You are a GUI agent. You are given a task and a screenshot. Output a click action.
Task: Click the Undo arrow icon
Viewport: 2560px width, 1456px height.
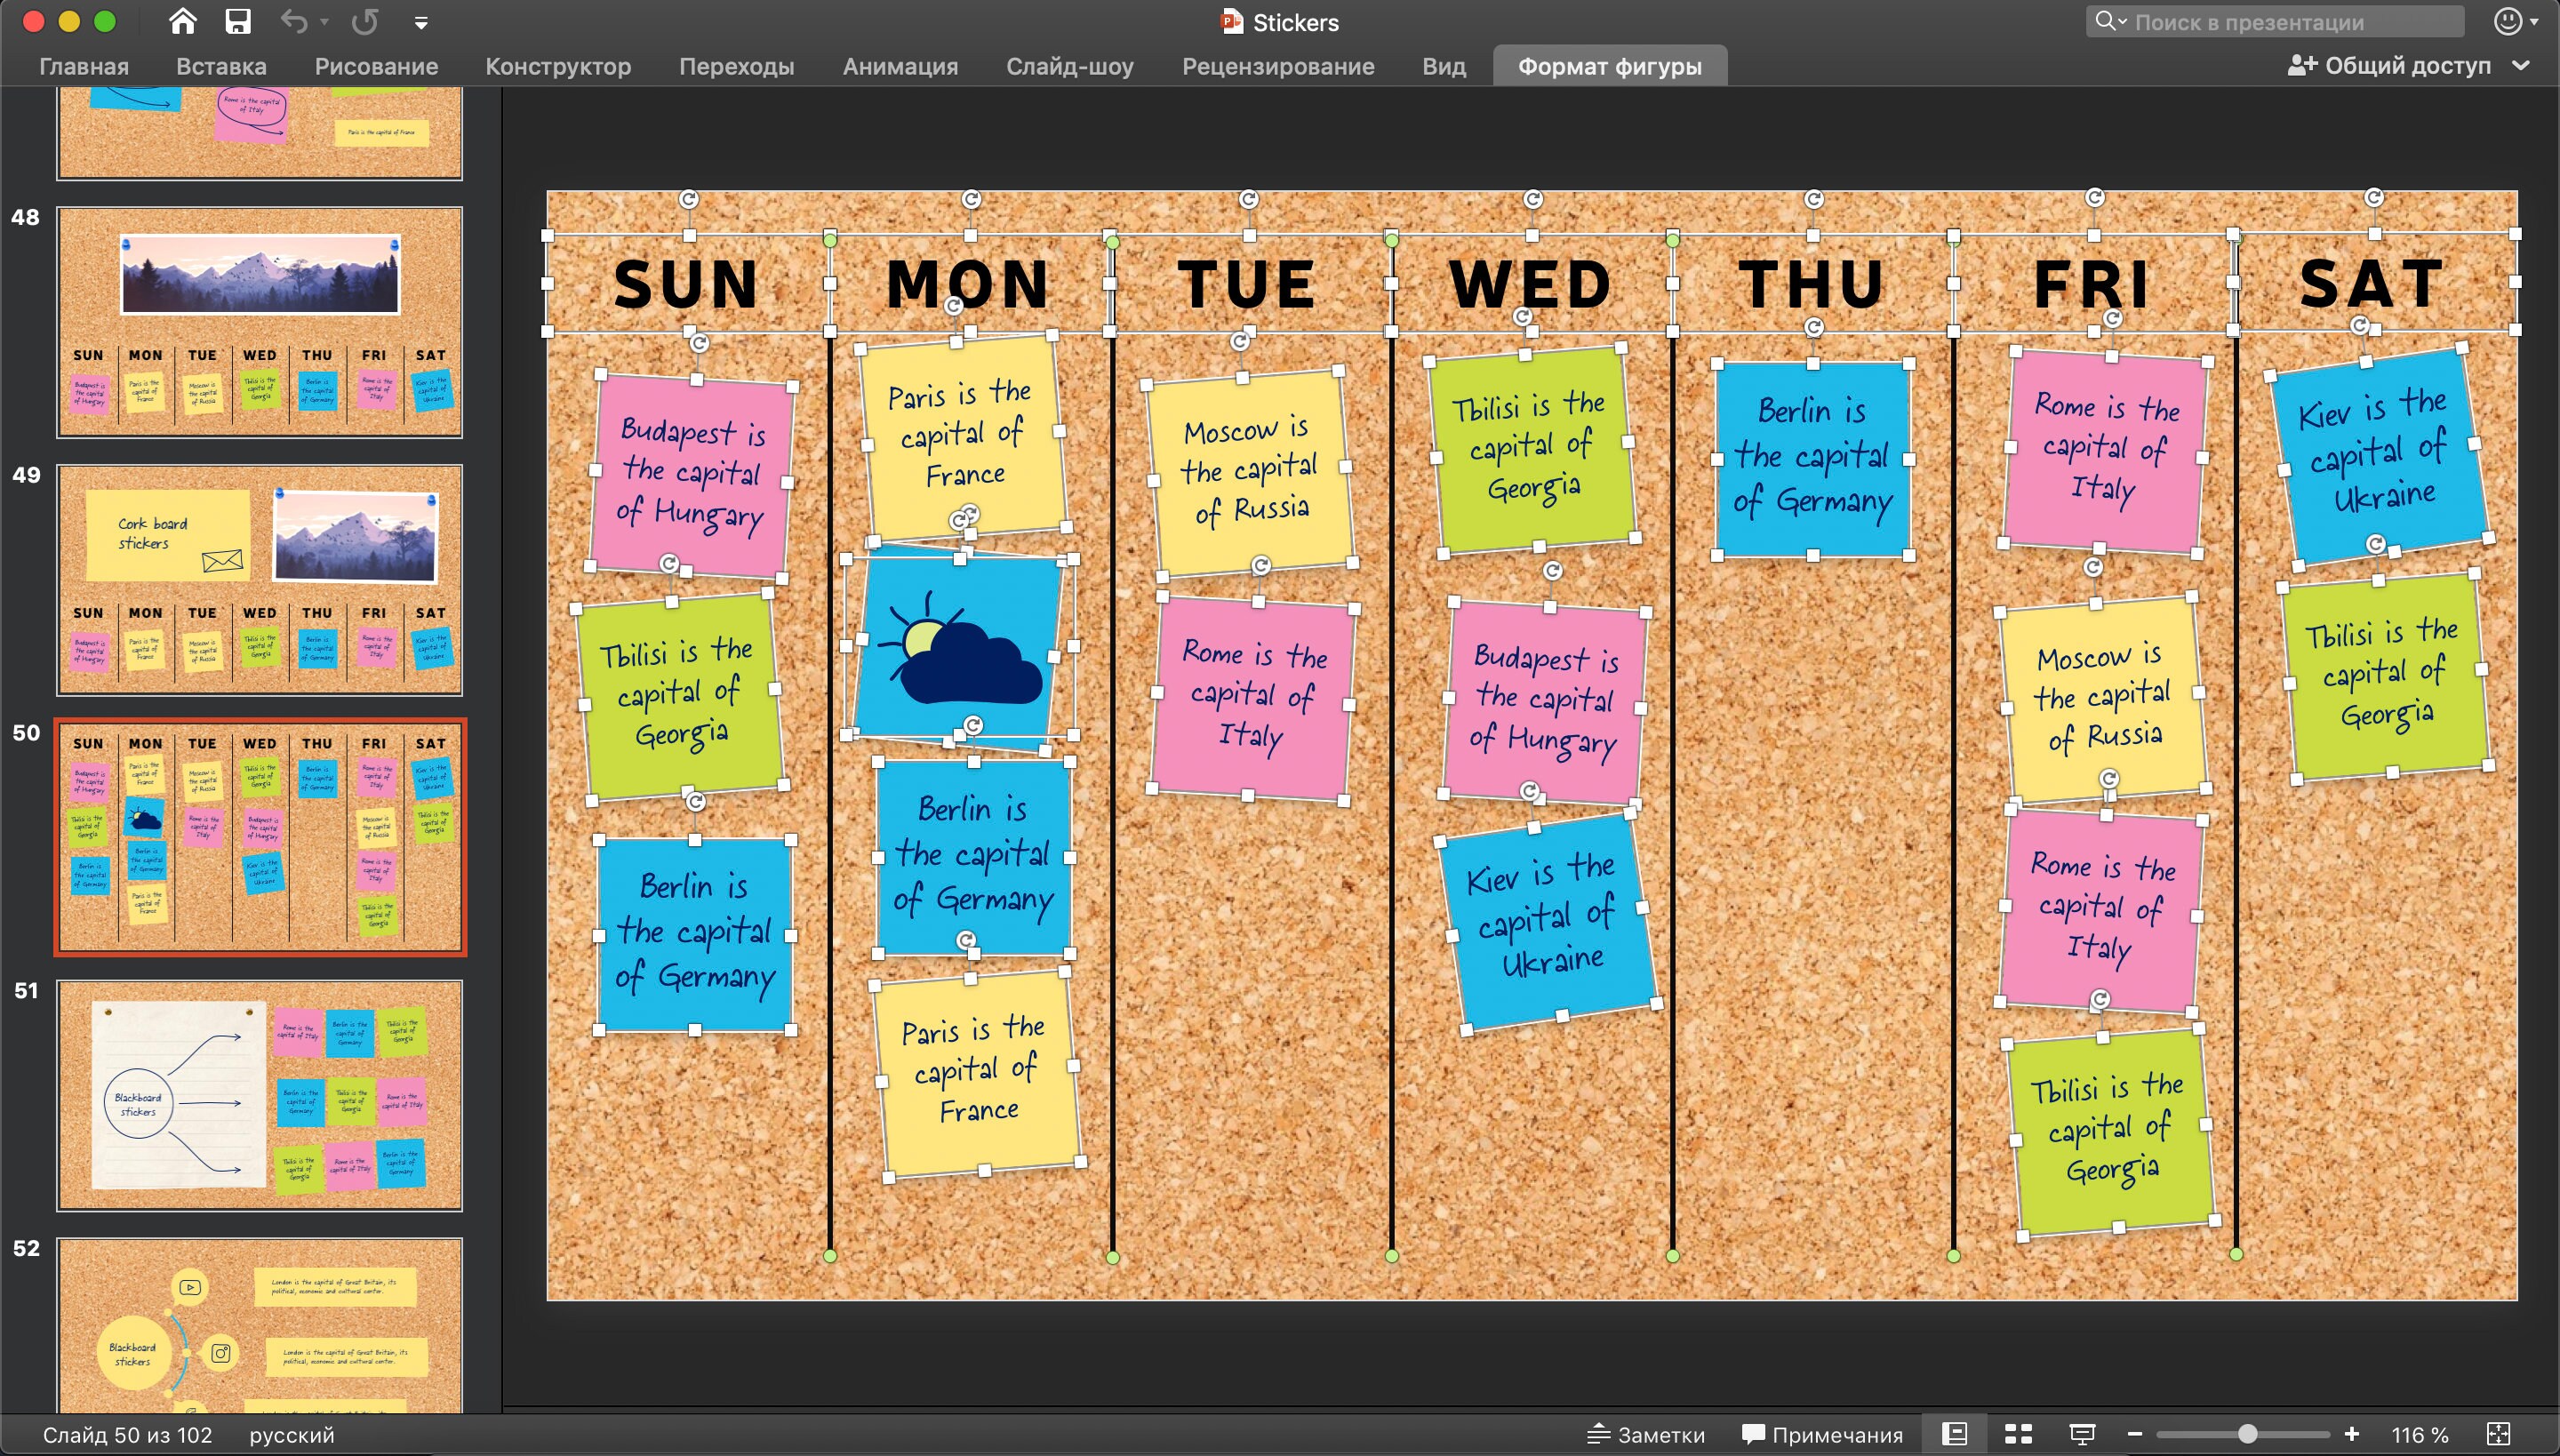click(x=295, y=21)
